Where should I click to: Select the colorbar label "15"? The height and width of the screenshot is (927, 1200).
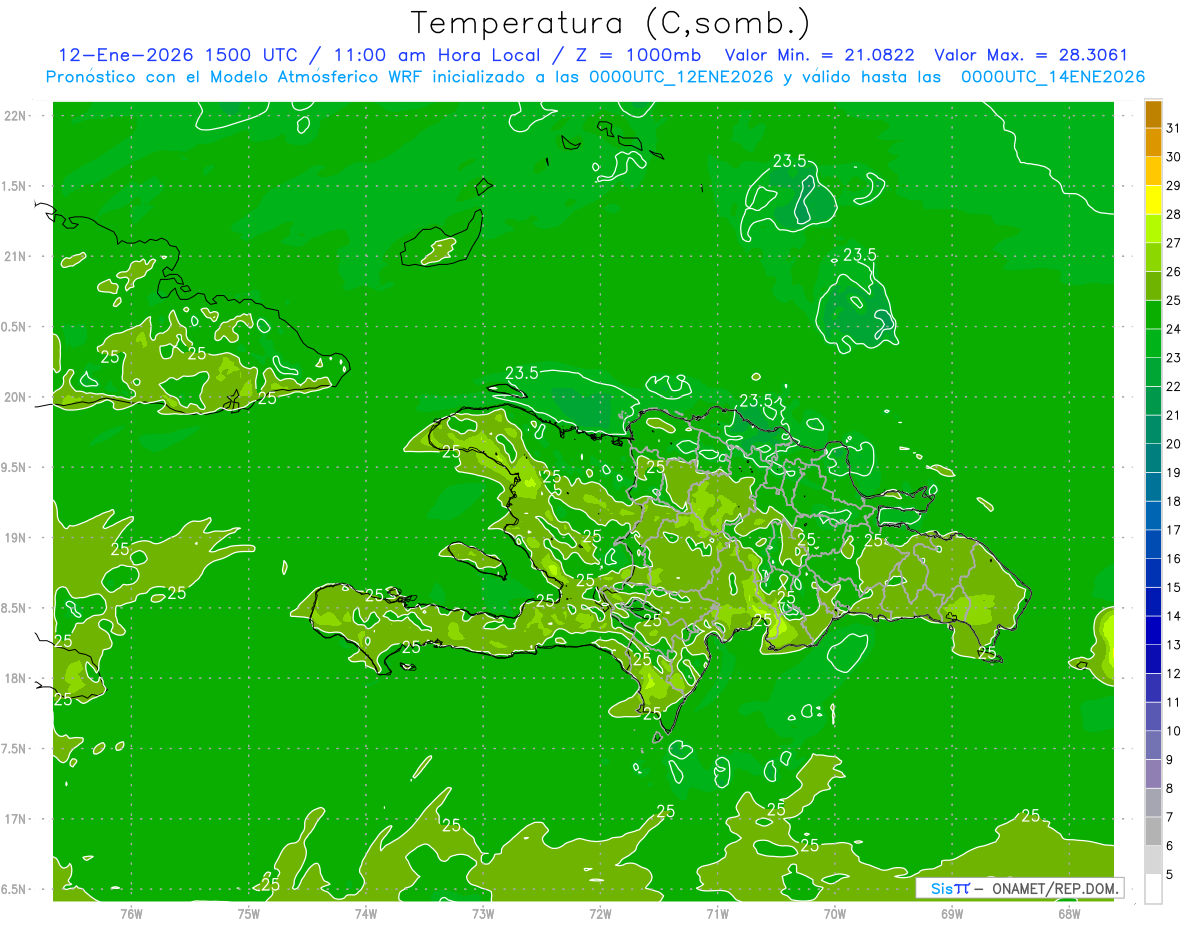[1174, 587]
